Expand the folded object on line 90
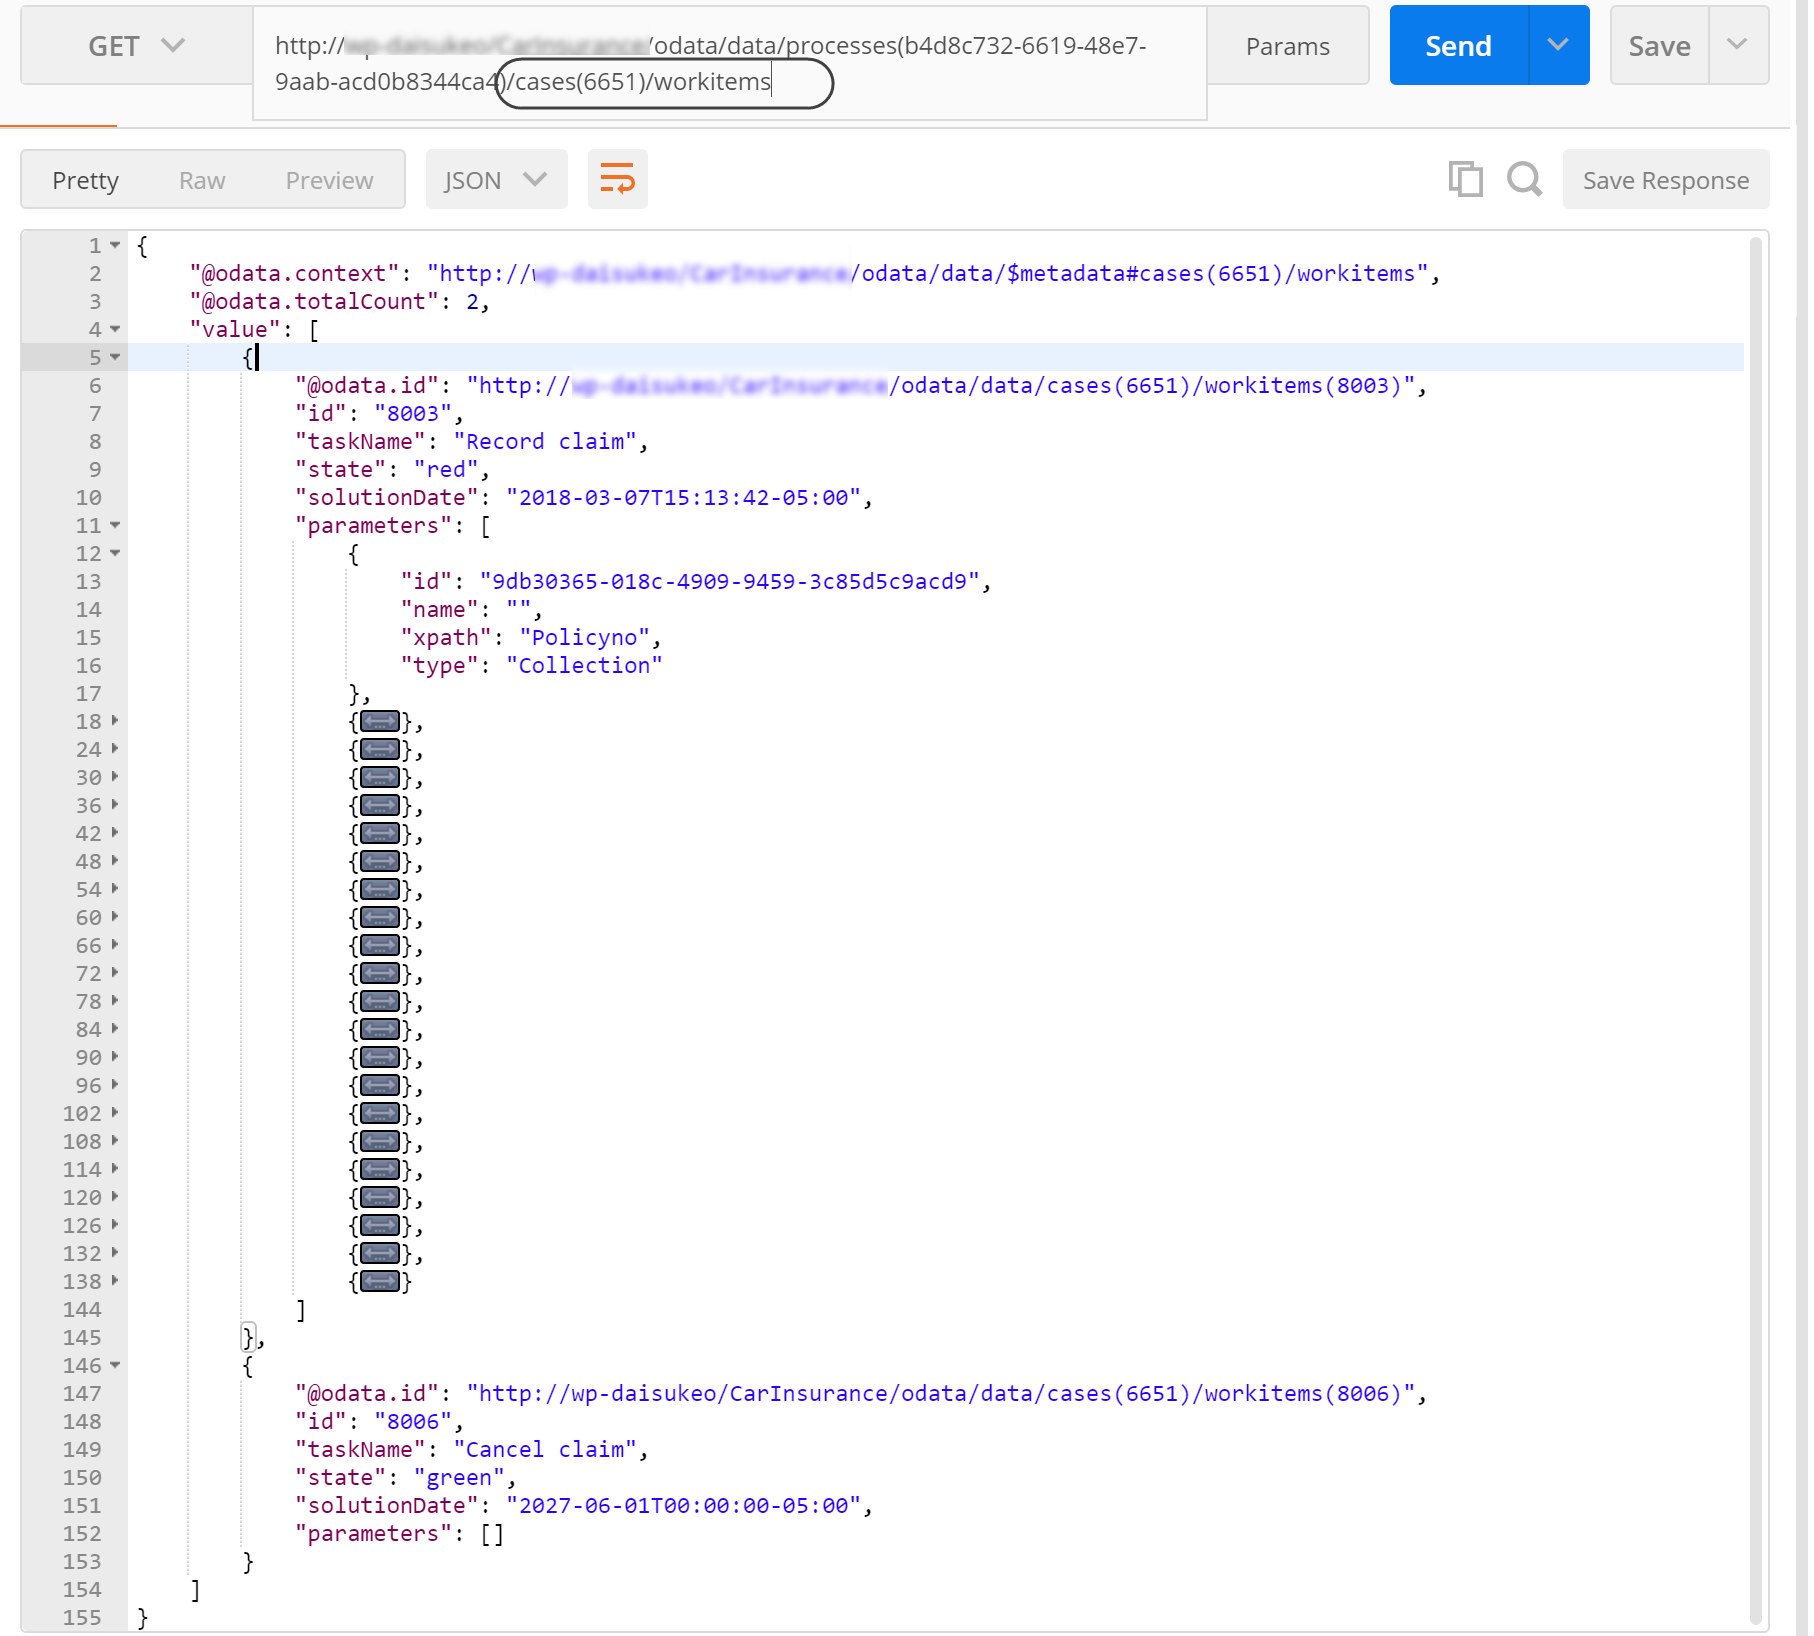The image size is (1814, 1636). (380, 1058)
